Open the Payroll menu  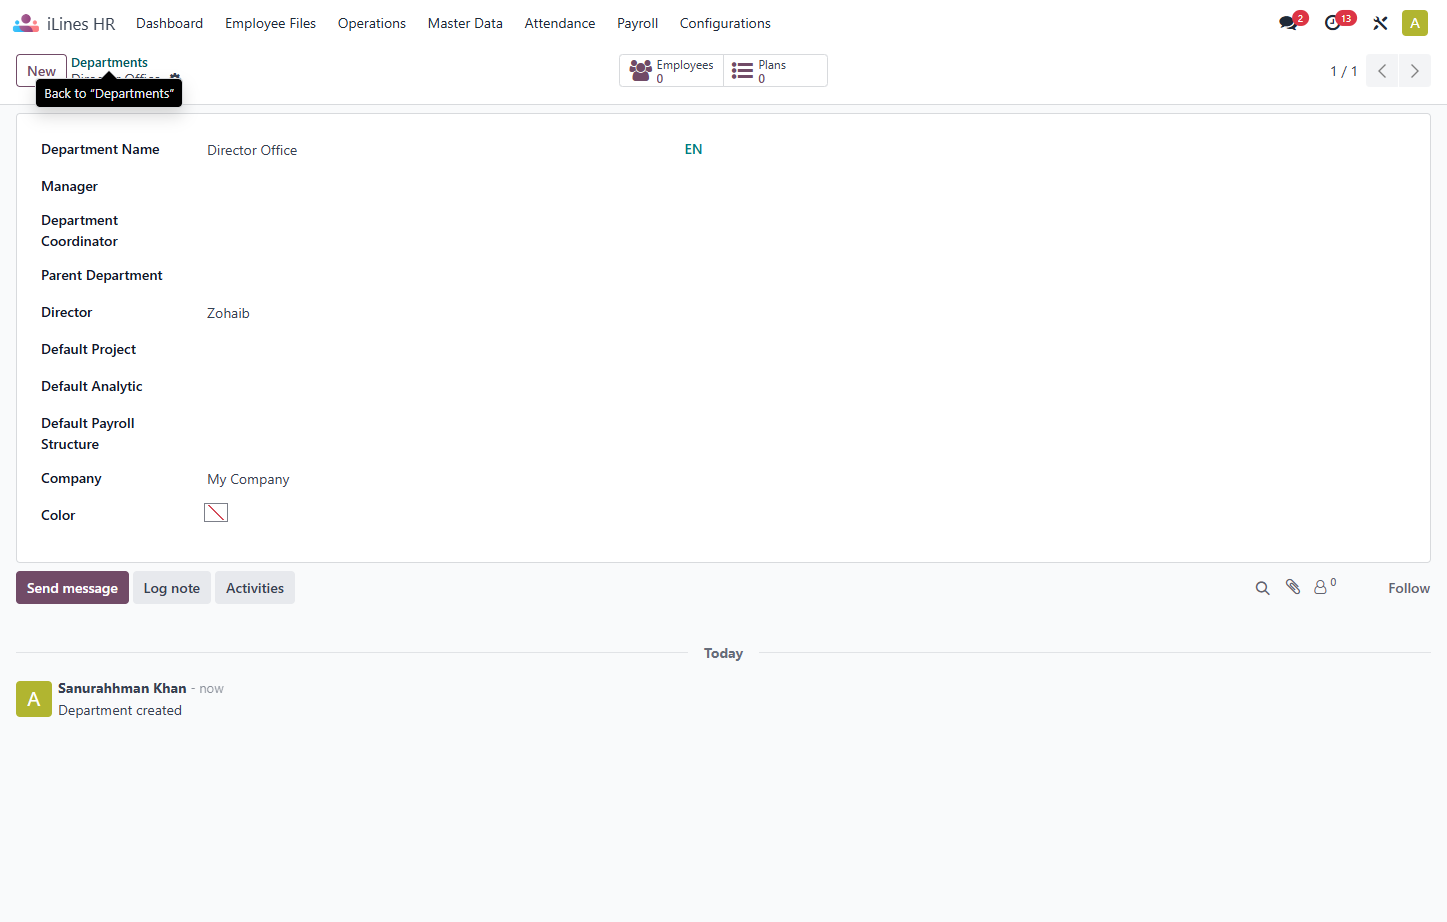[637, 23]
